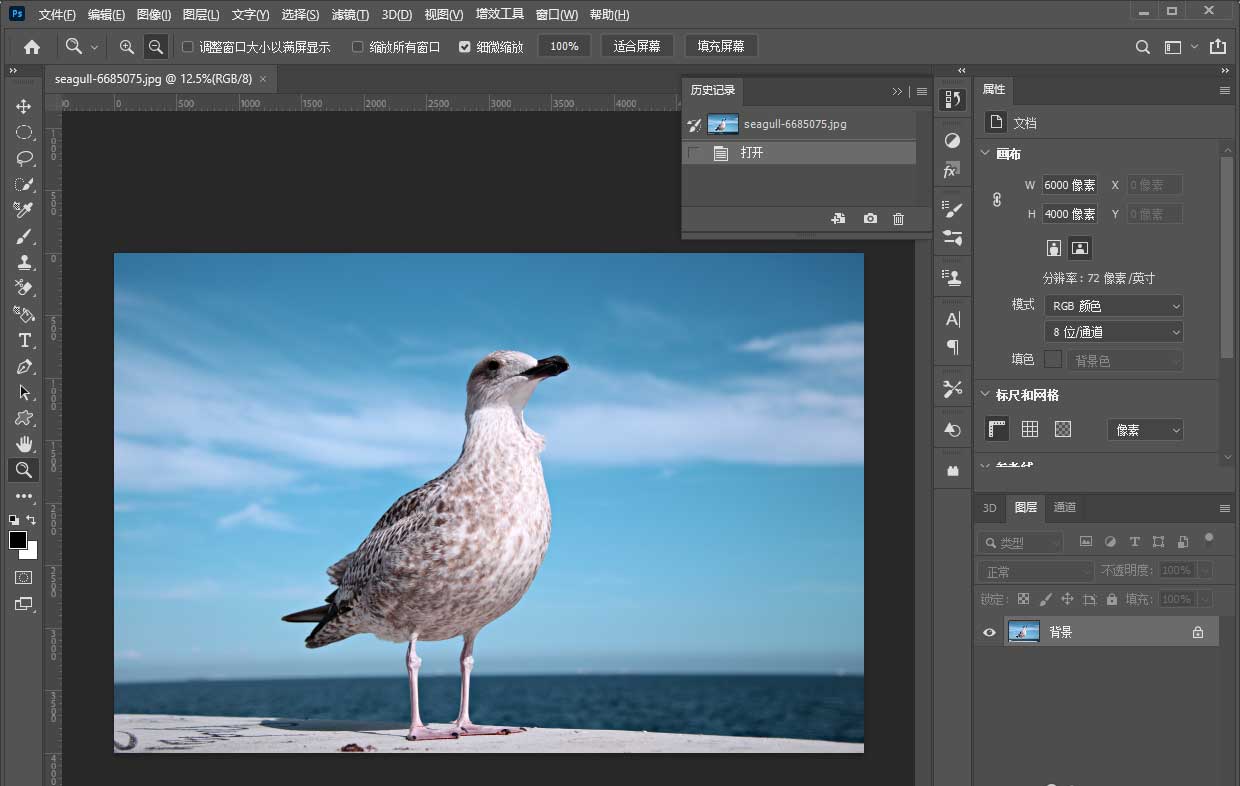Set canvas orientation to landscape
This screenshot has width=1240, height=786.
click(1080, 248)
